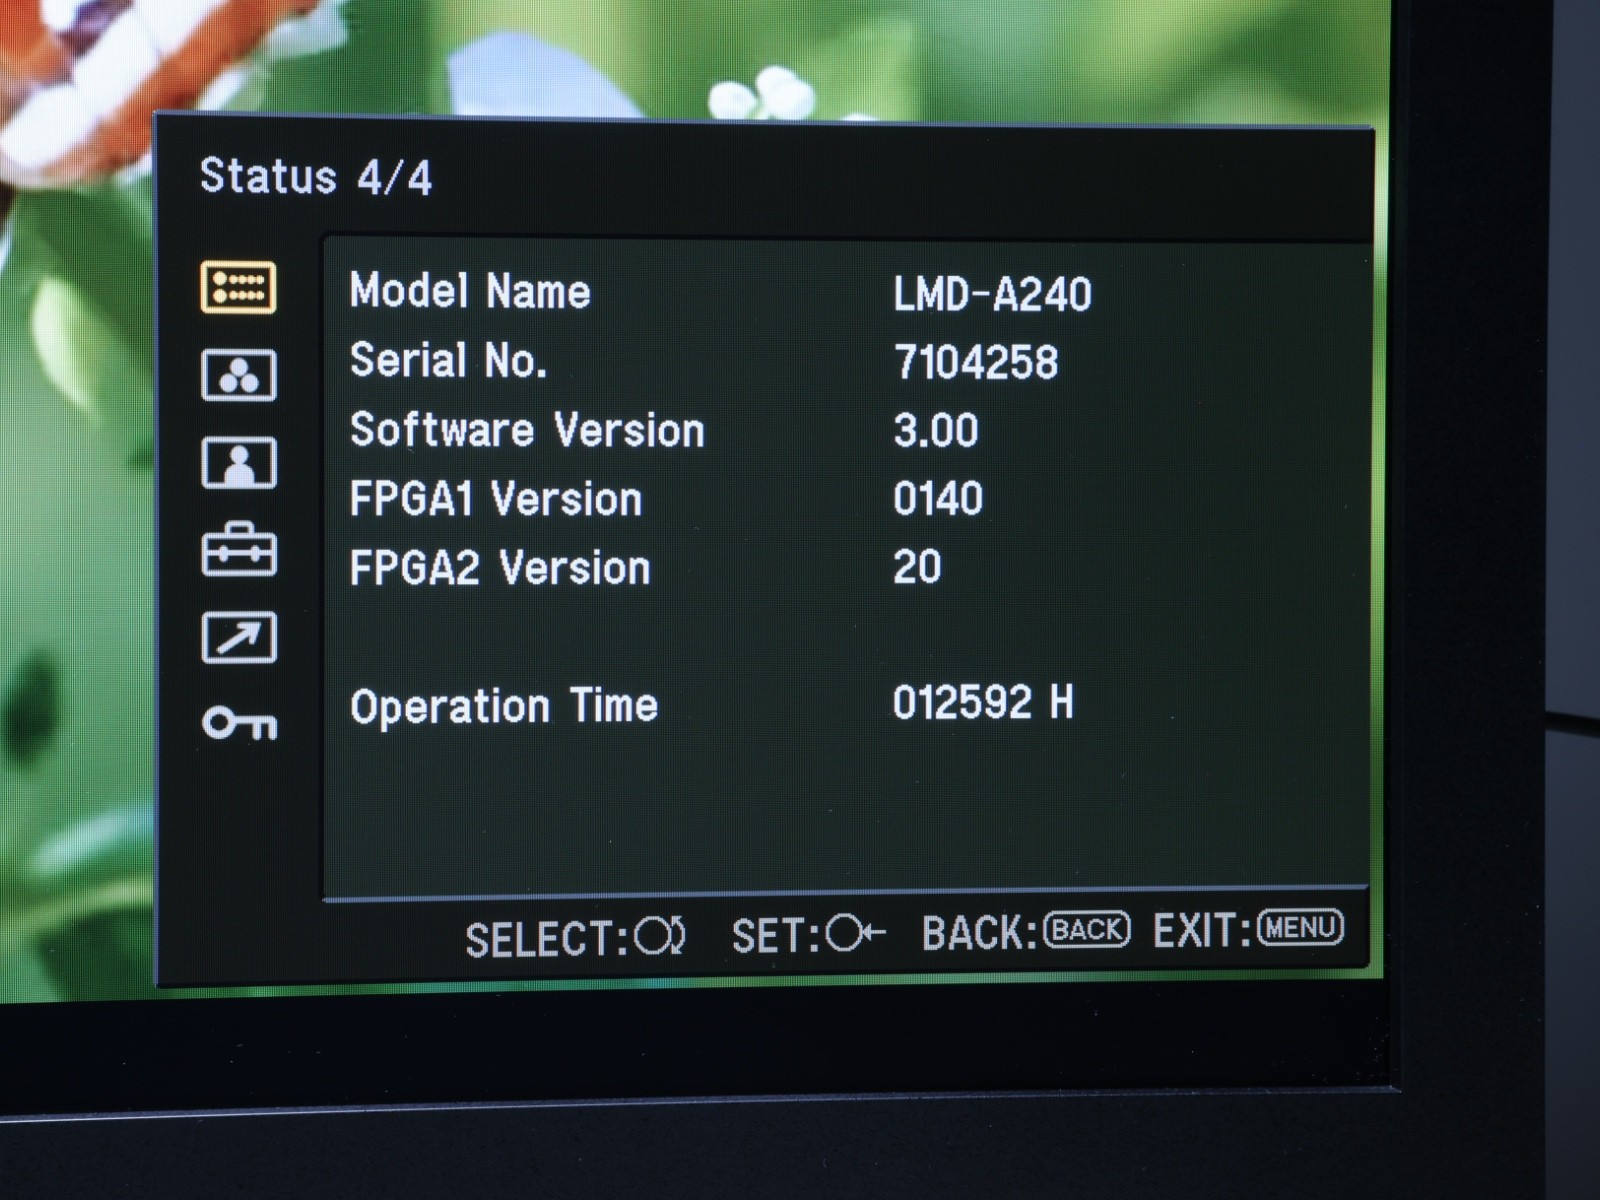Click the SELECT: hint text

click(x=547, y=939)
